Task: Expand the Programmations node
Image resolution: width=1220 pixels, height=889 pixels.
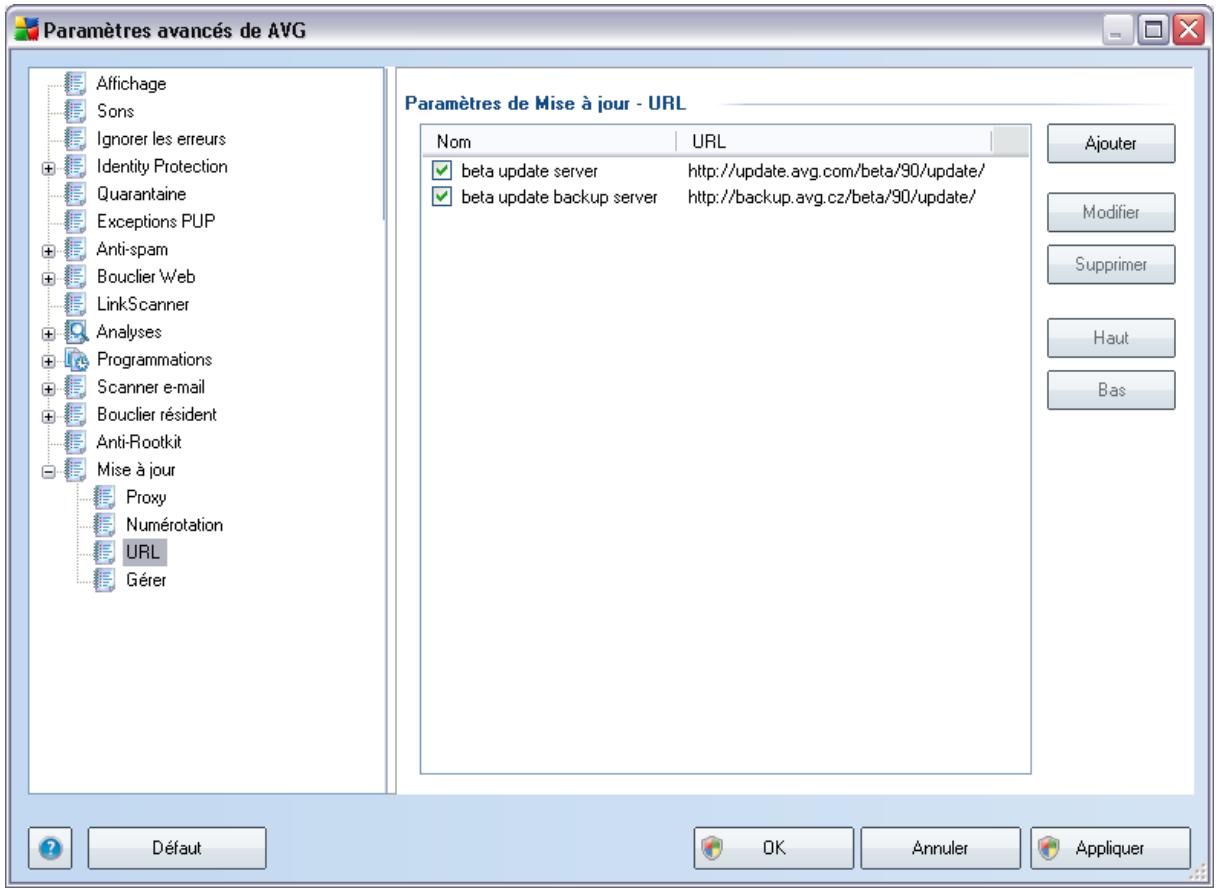Action: [47, 359]
